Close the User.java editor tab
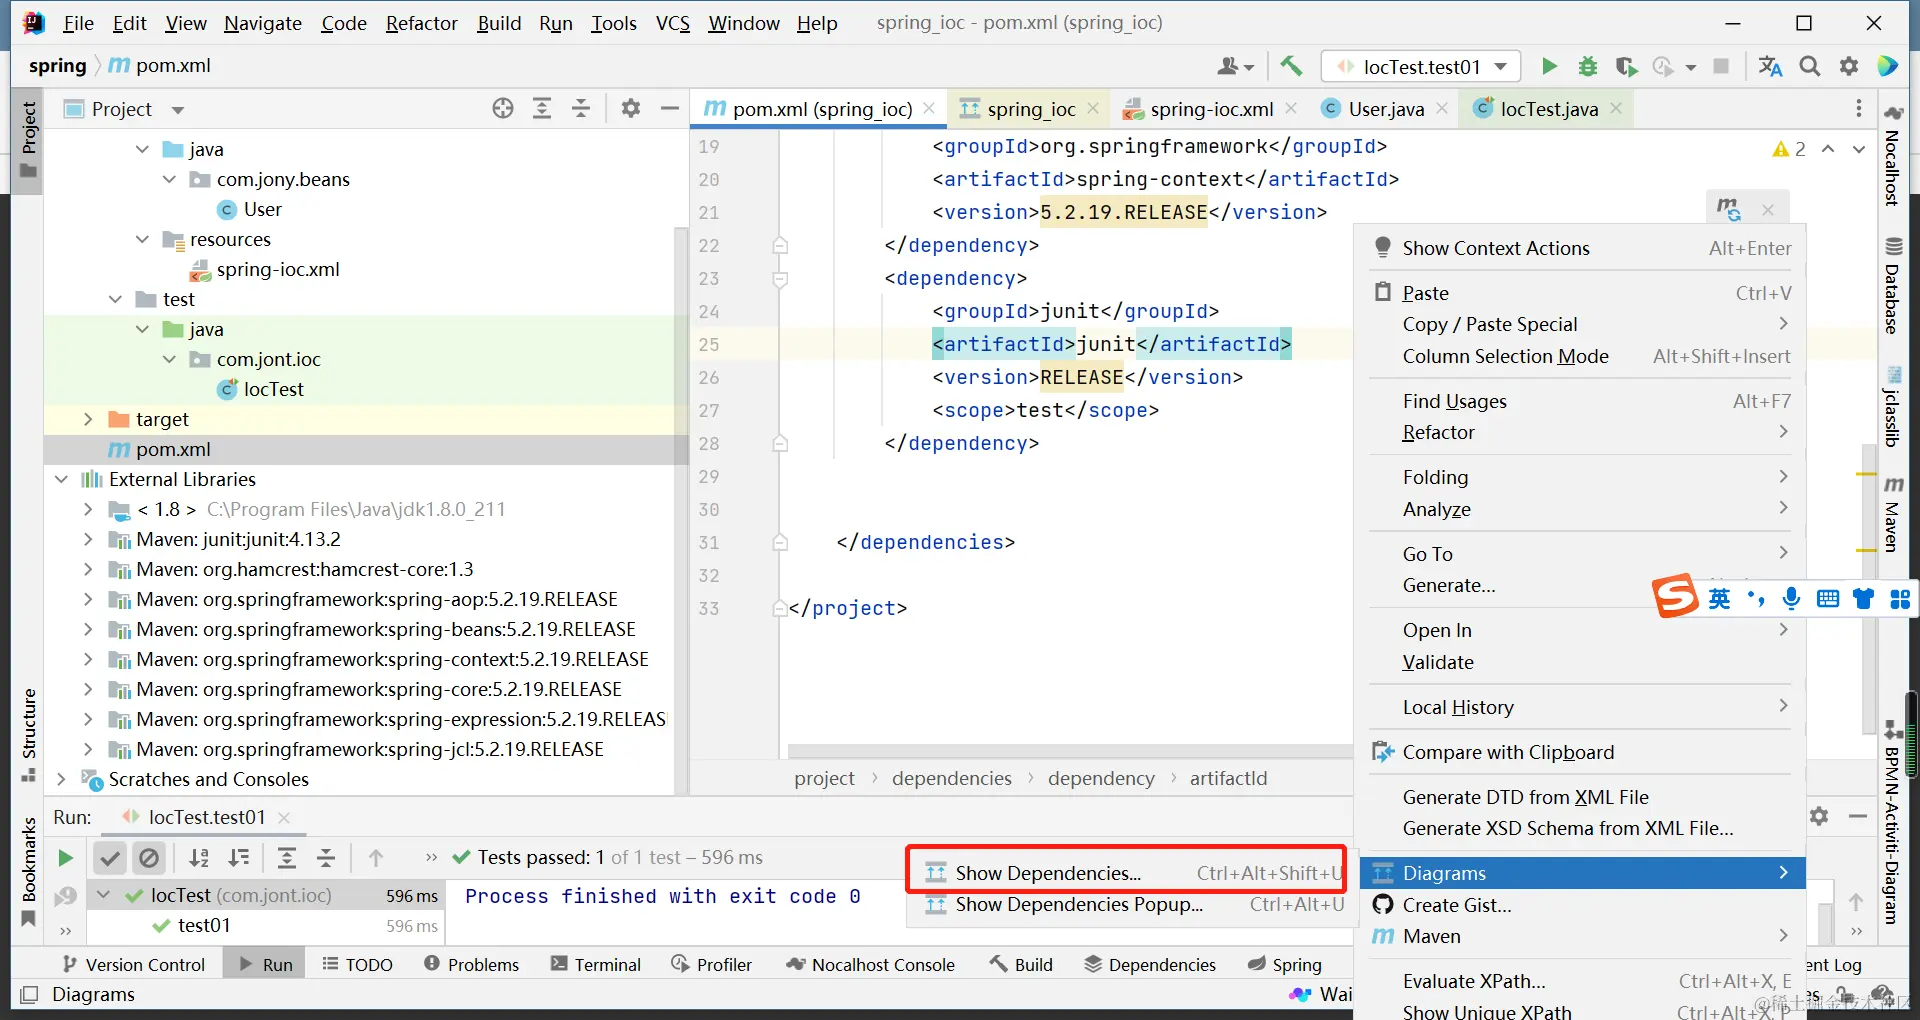The height and width of the screenshot is (1020, 1920). click(1442, 108)
